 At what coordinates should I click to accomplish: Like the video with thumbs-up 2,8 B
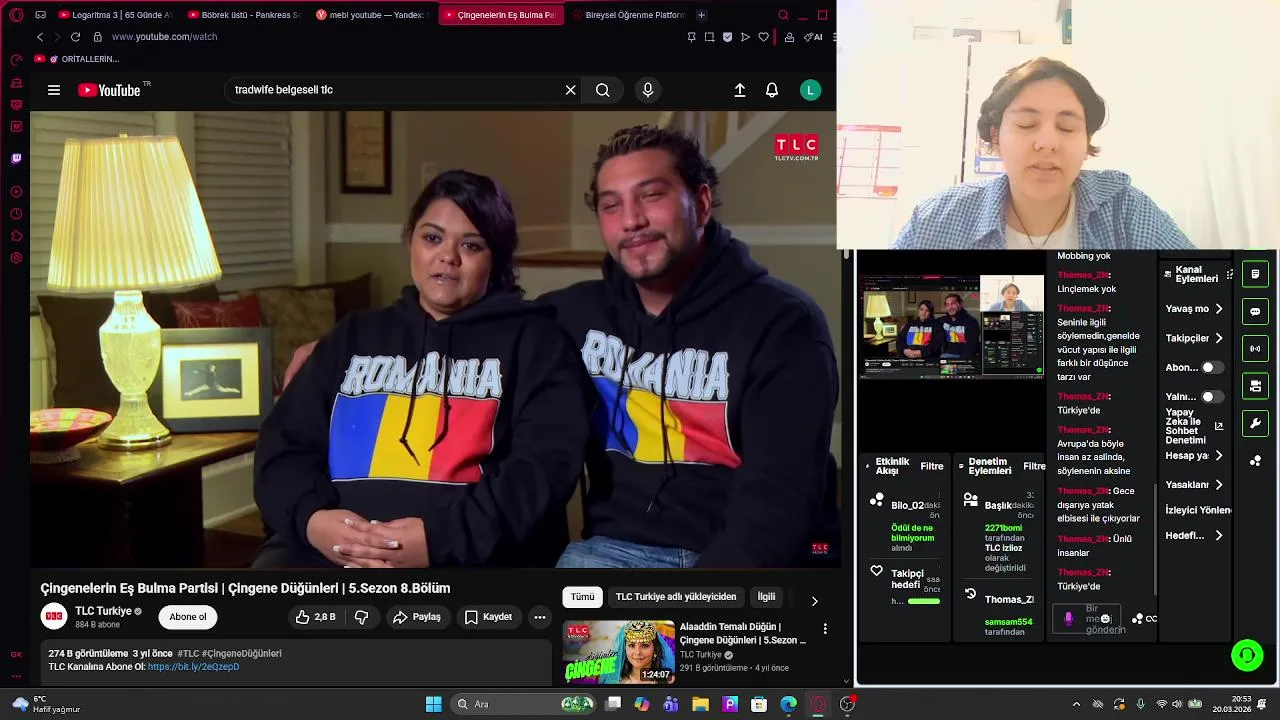coord(315,617)
